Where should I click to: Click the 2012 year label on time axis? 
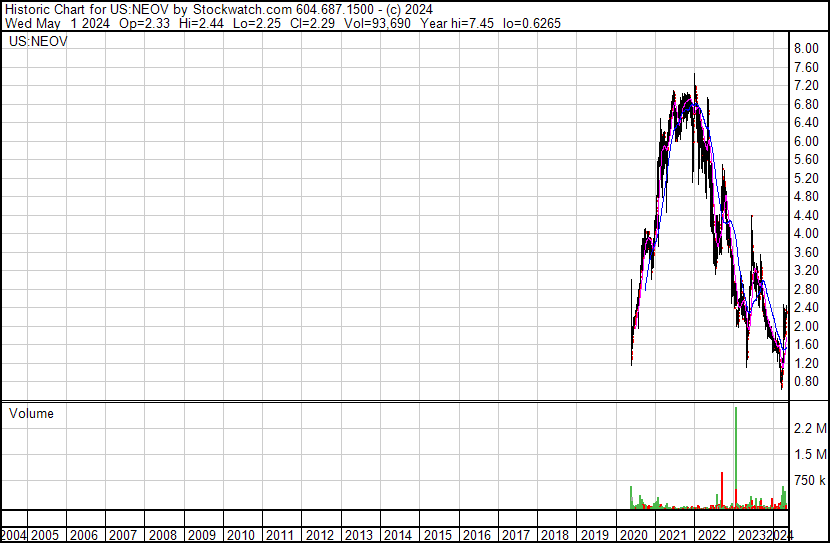pos(319,535)
